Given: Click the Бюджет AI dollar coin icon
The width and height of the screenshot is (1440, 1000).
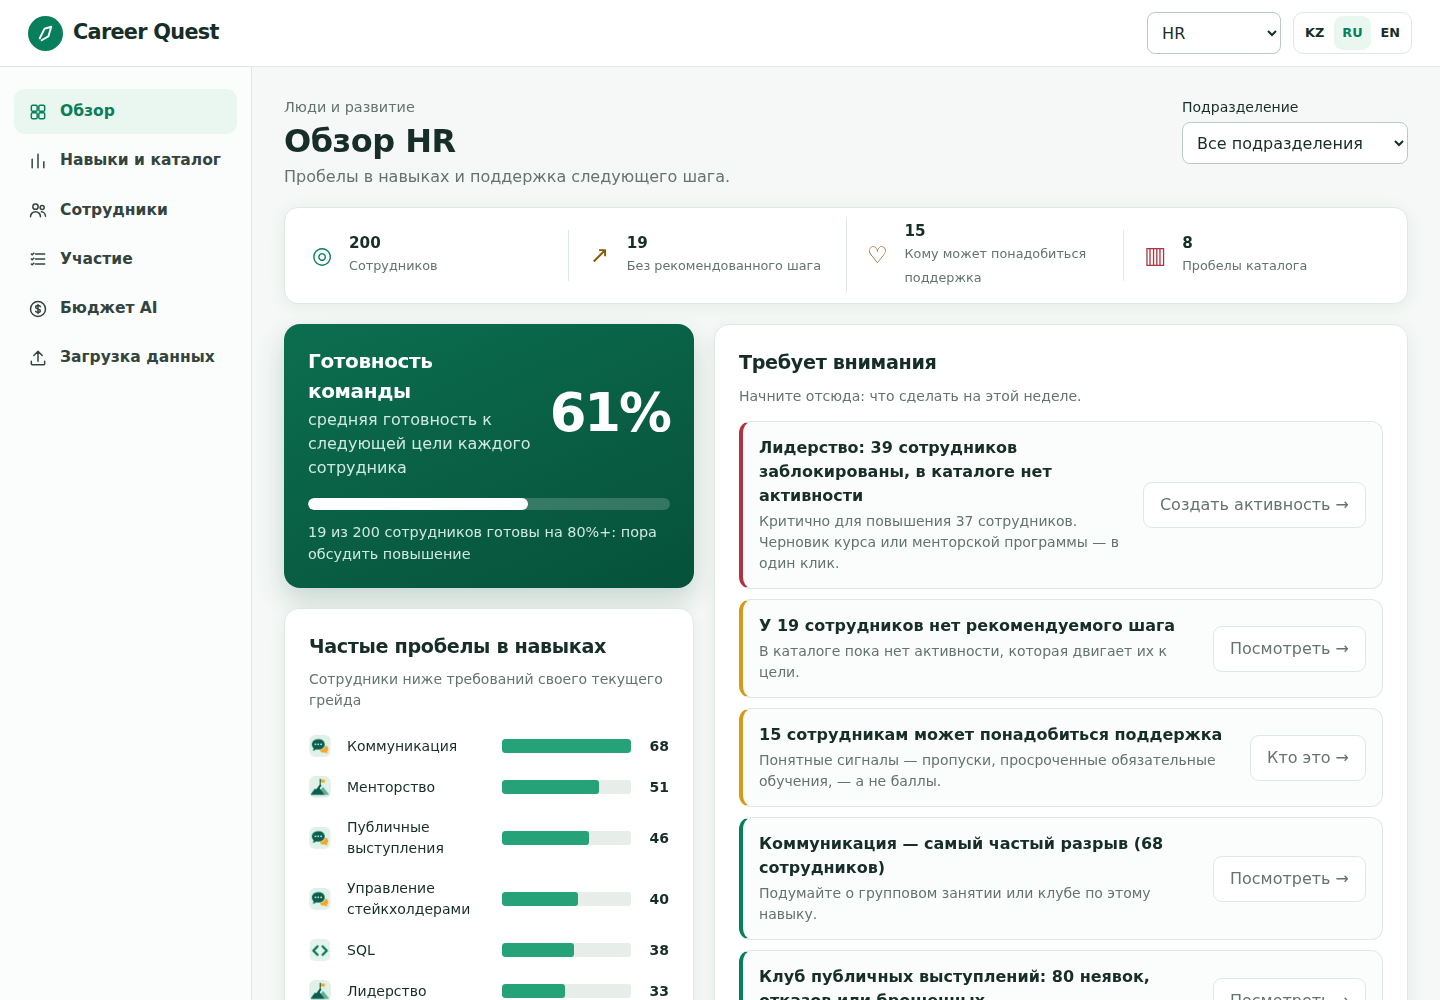Looking at the screenshot, I should coord(38,308).
